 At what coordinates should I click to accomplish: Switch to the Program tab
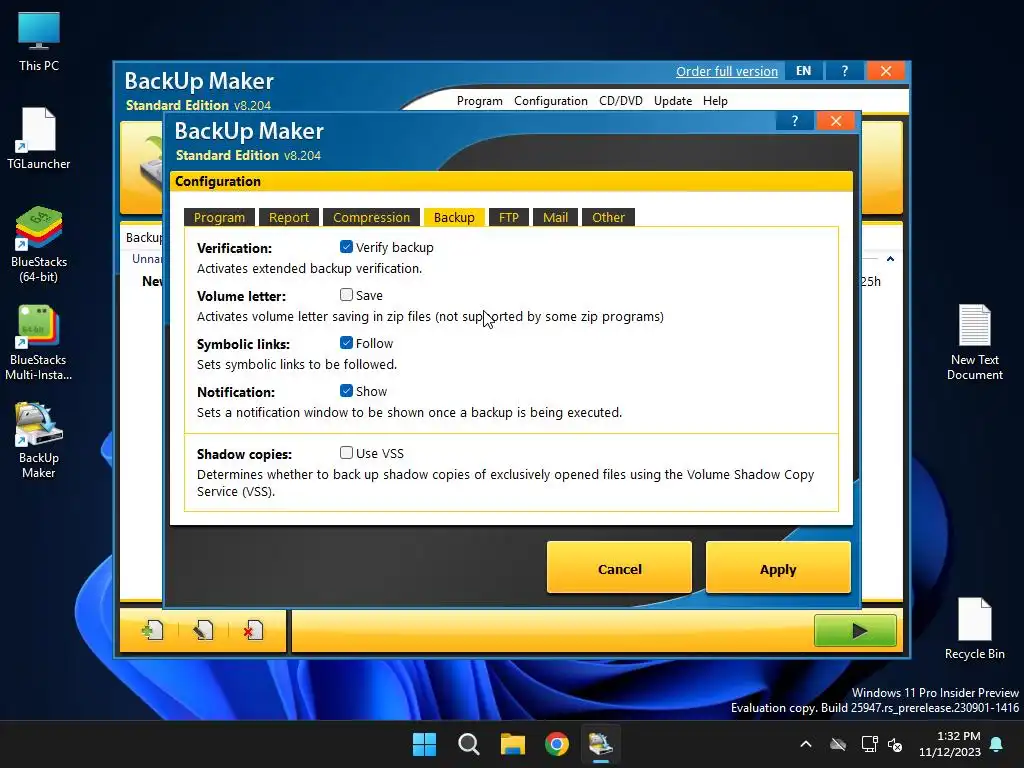point(219,217)
